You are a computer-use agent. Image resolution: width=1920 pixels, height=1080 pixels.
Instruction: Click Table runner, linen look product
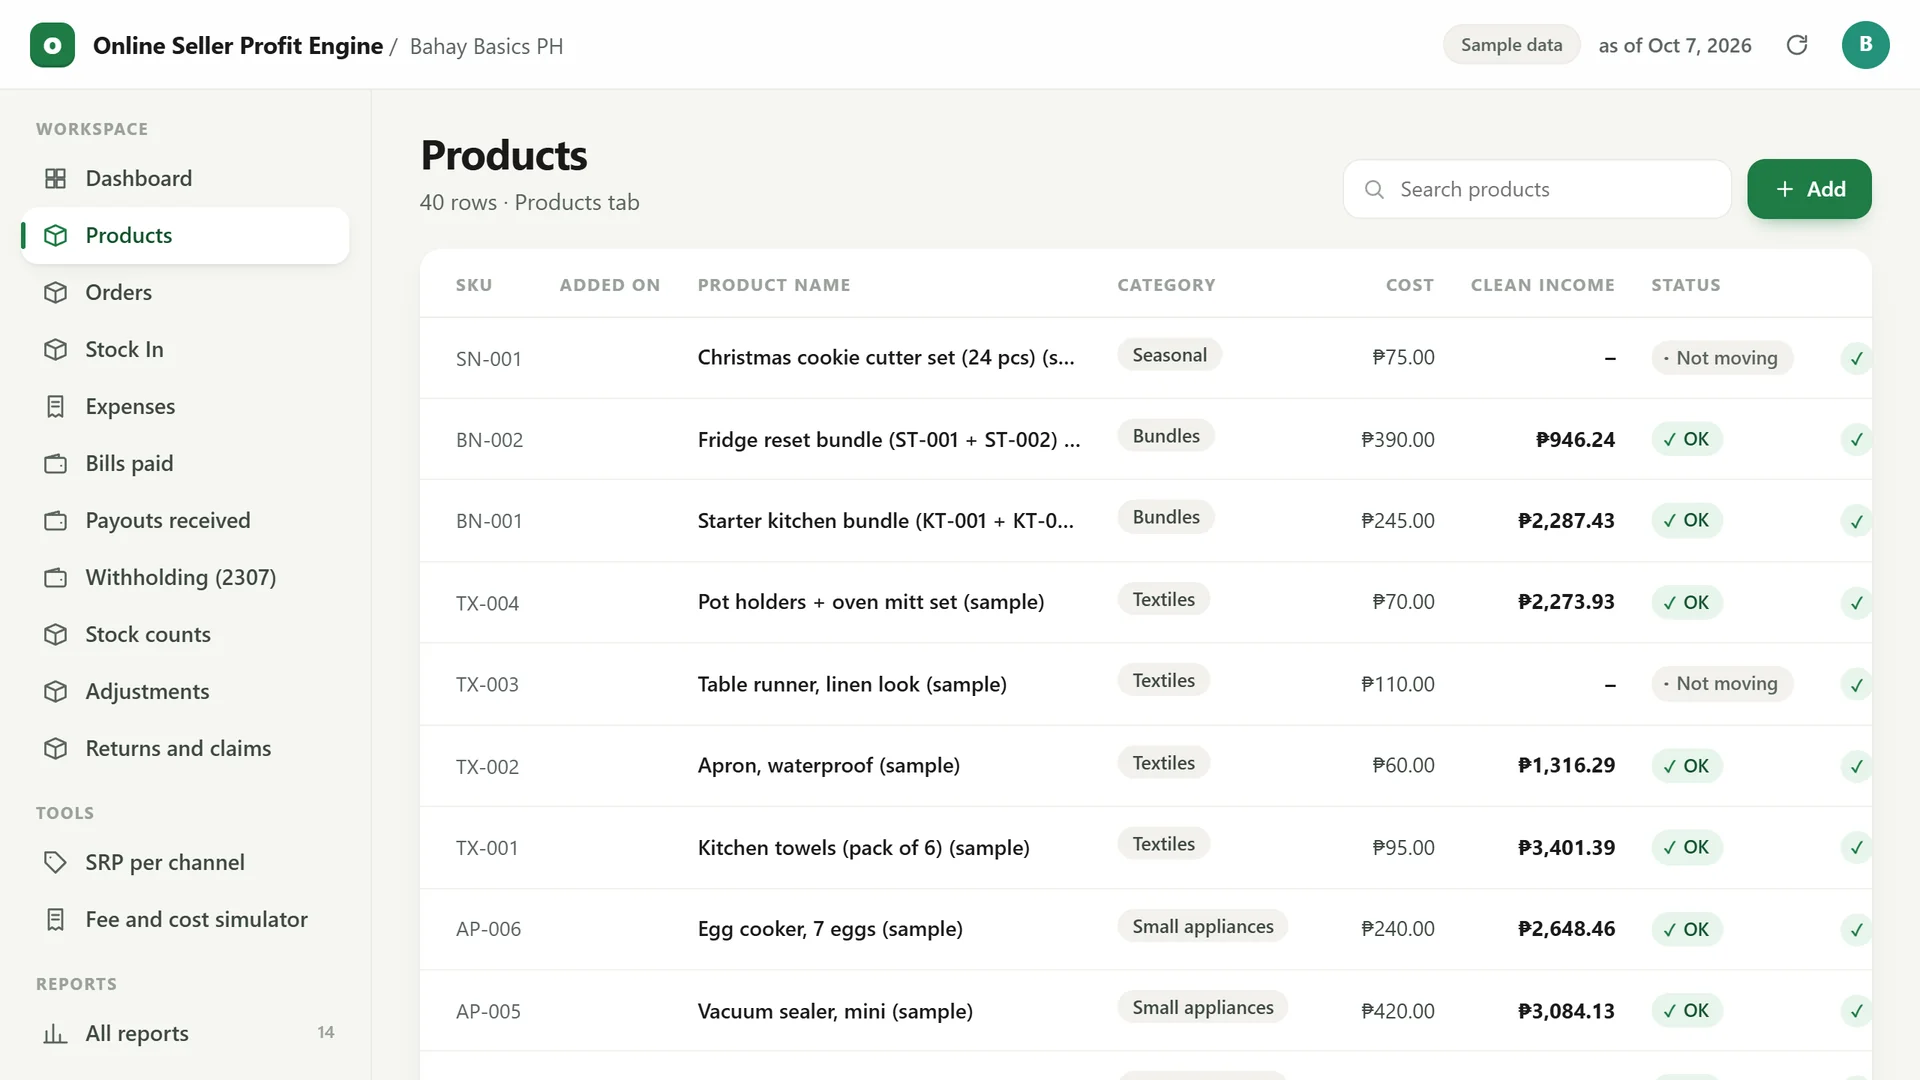(x=852, y=684)
